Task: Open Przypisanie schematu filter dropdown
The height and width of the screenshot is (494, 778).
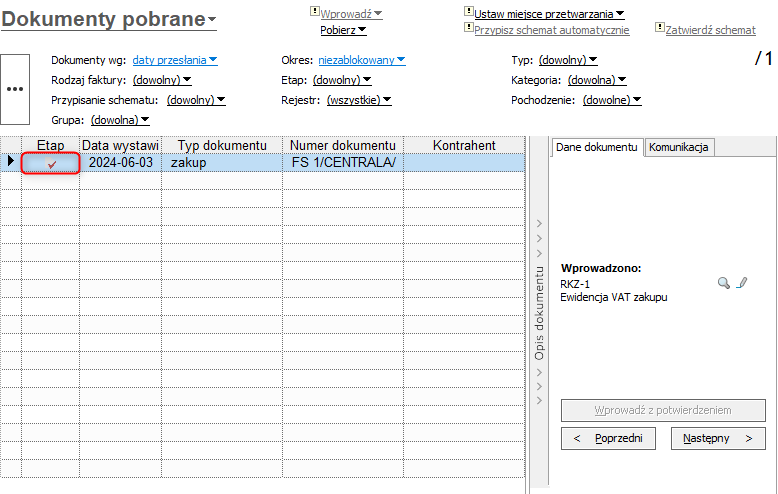Action: point(196,100)
